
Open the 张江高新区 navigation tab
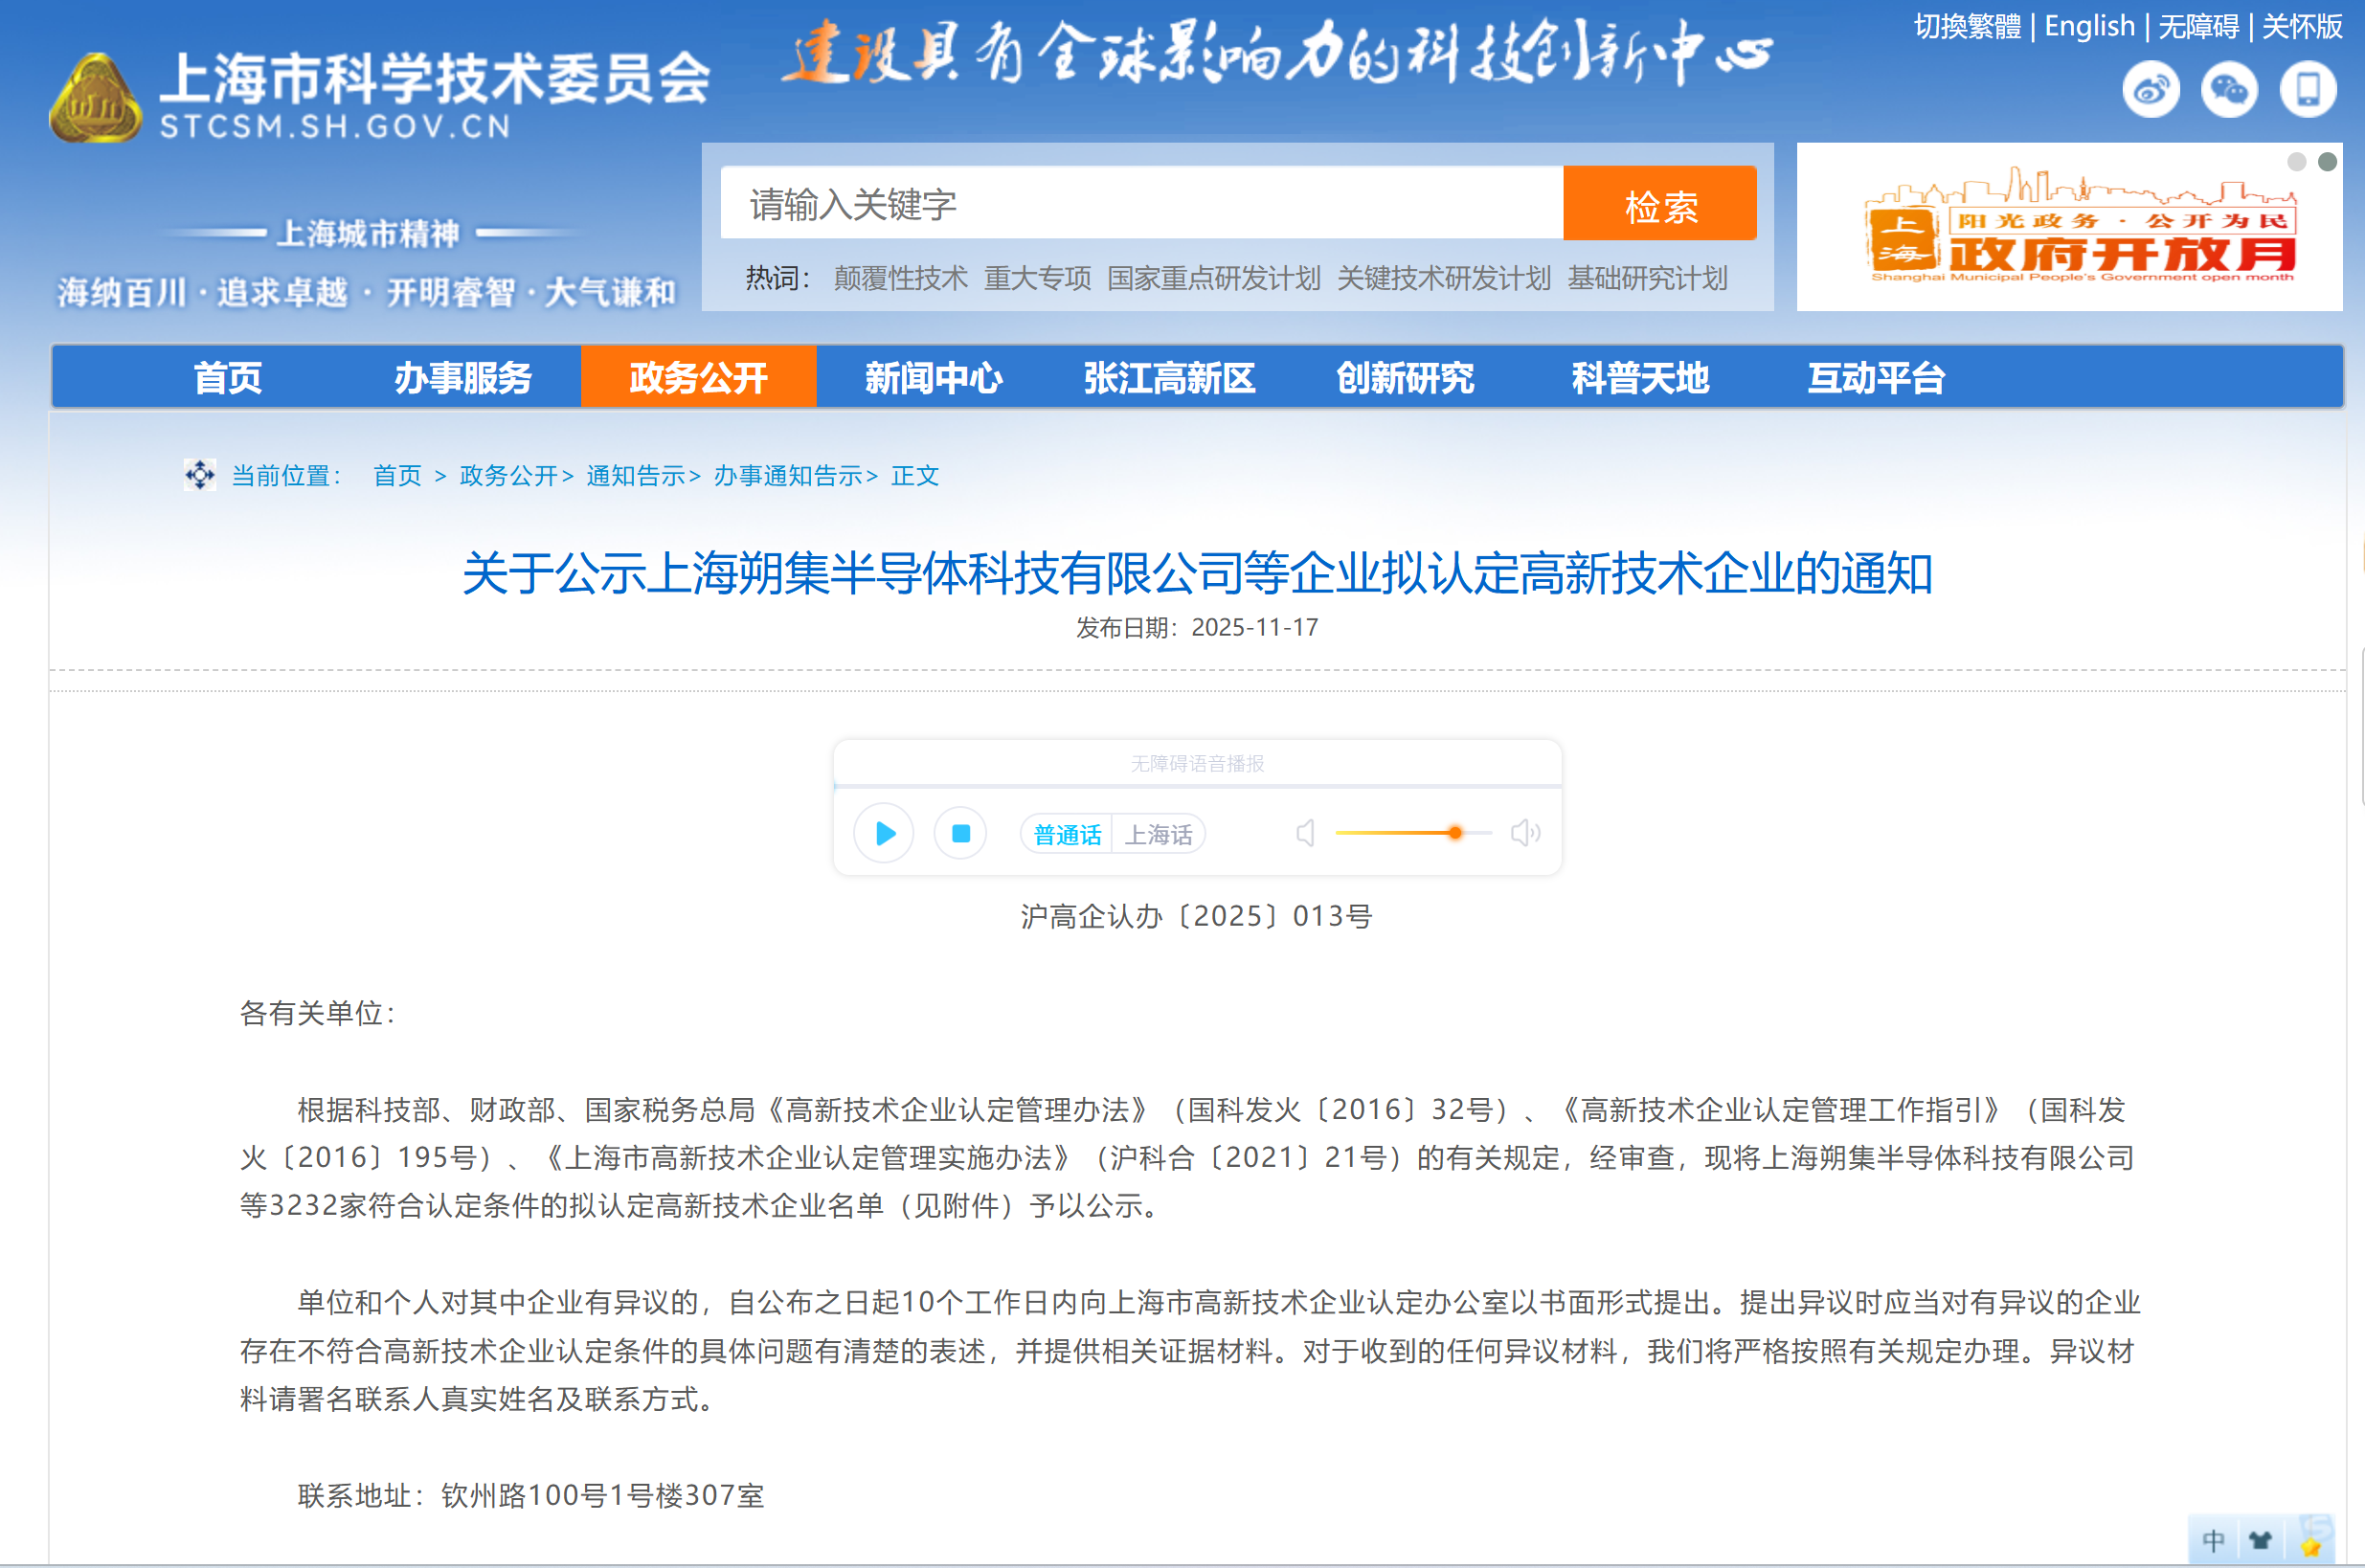pyautogui.click(x=1169, y=378)
